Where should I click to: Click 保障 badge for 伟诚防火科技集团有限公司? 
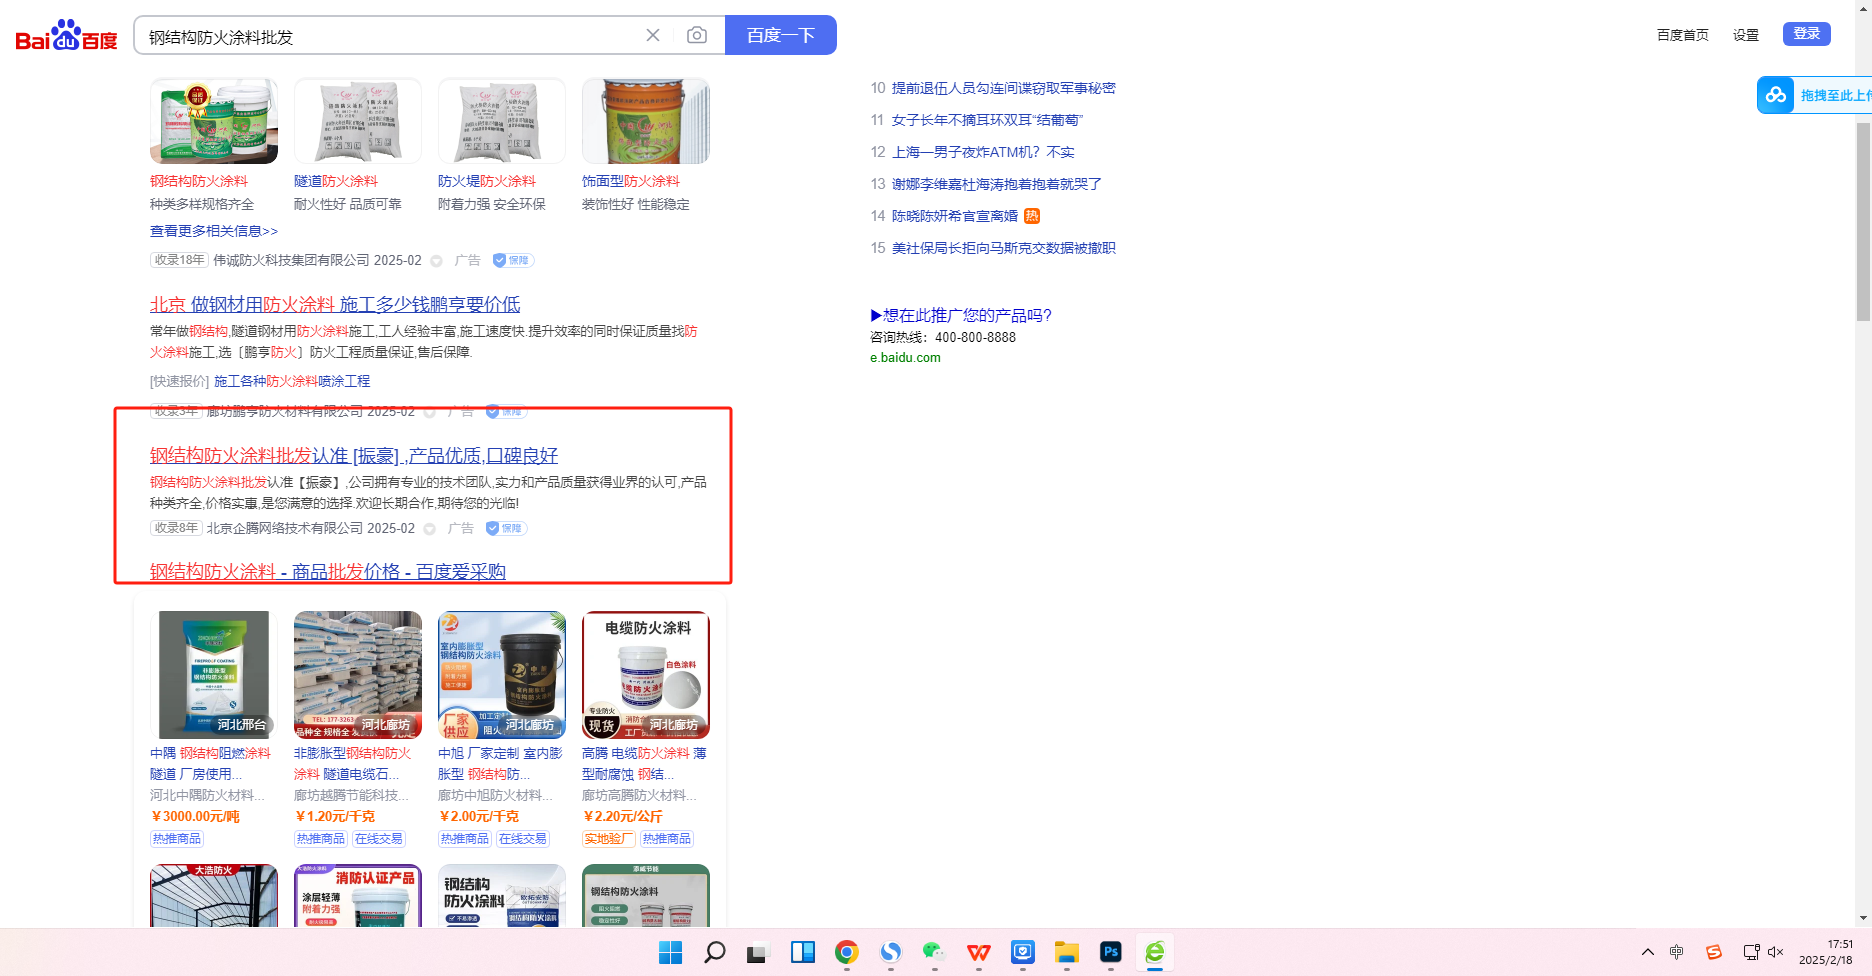click(x=513, y=260)
